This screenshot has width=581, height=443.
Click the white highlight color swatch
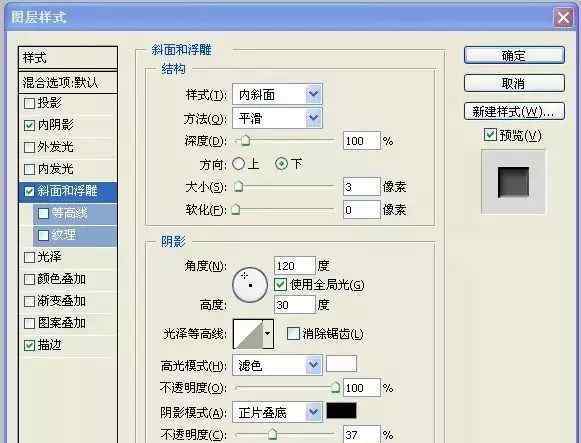[x=341, y=364]
